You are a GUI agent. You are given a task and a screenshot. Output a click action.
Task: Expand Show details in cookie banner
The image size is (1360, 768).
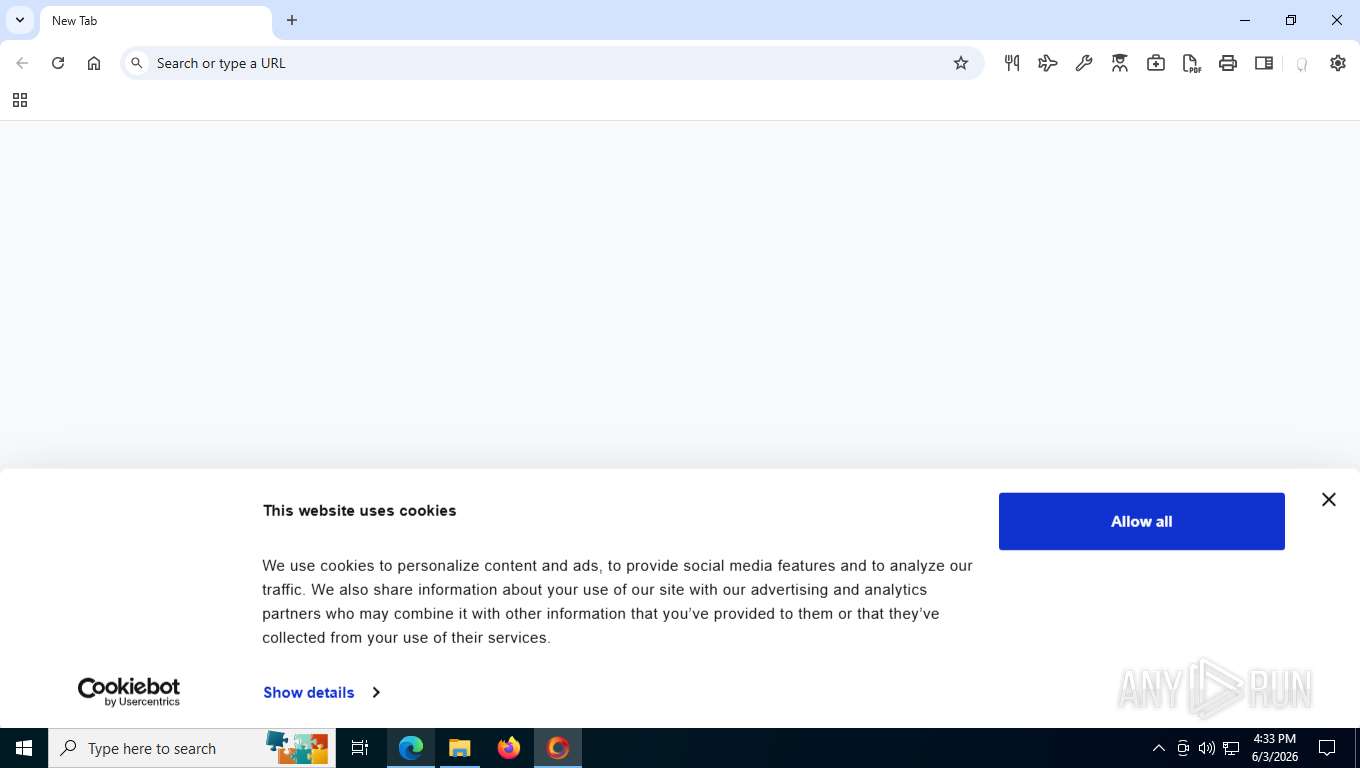coord(321,692)
